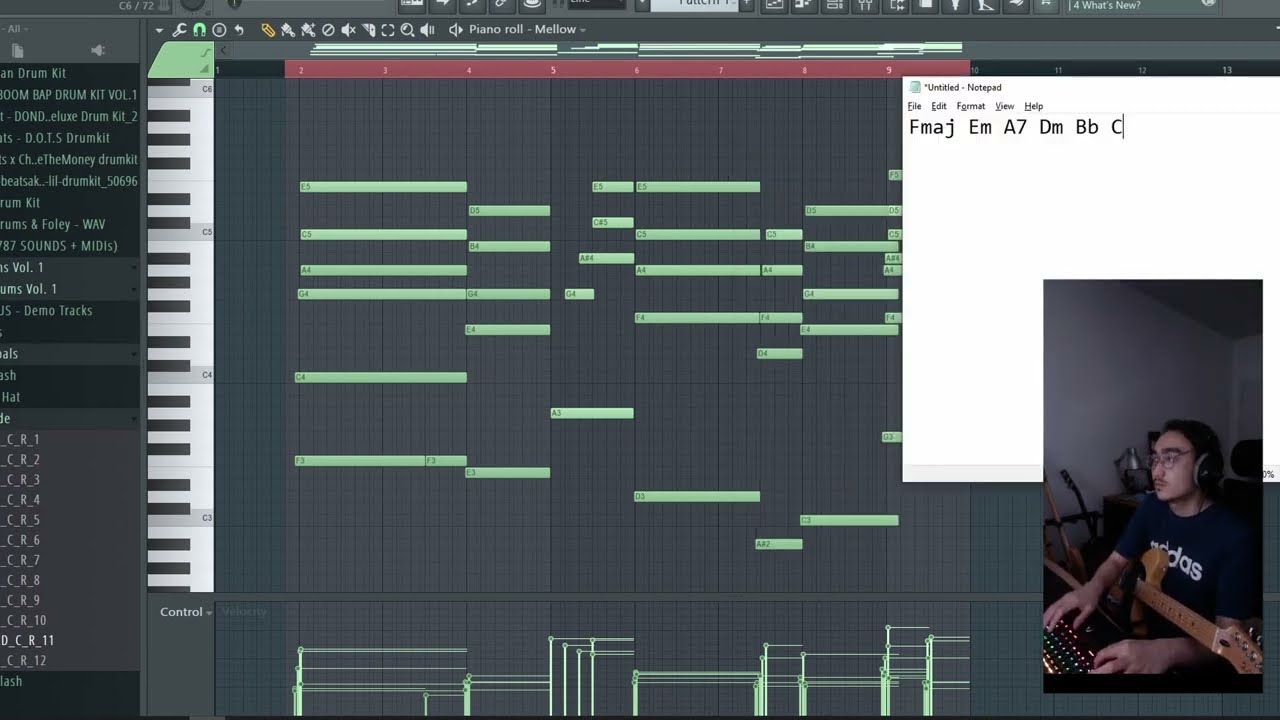Click the C4 piano key
The image size is (1280, 720).
[x=180, y=376]
